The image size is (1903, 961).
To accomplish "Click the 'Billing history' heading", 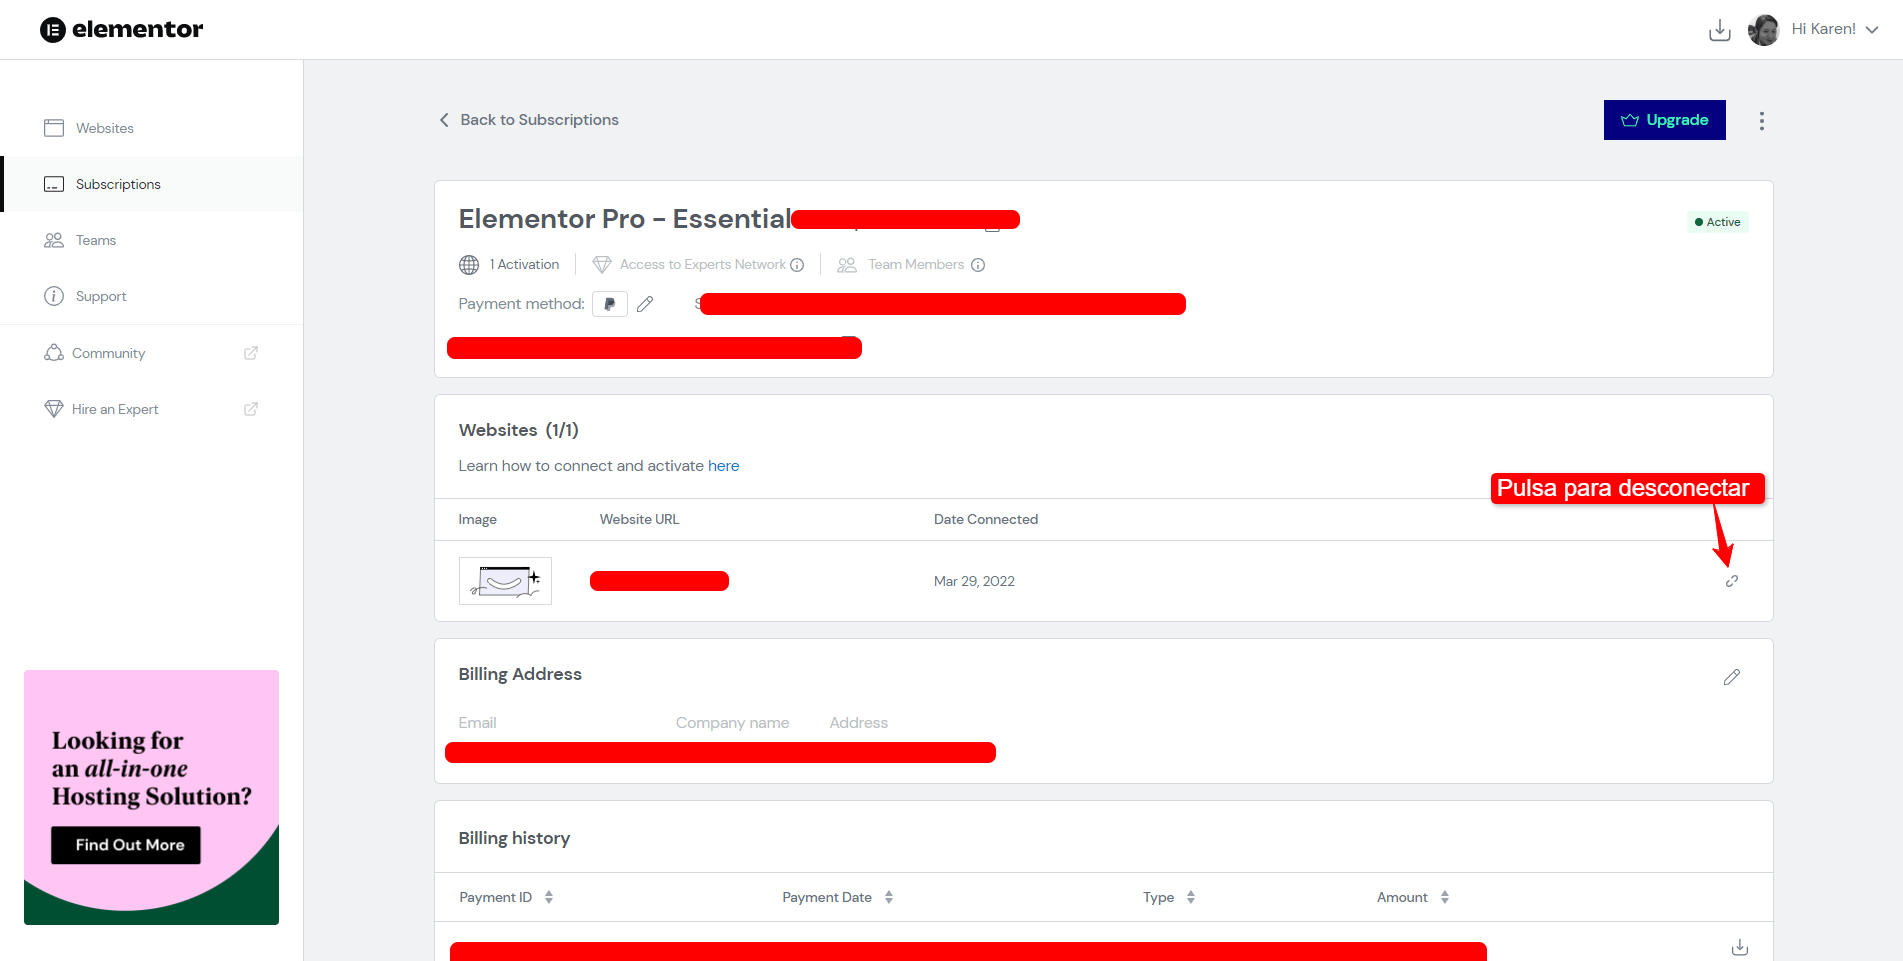I will [514, 838].
